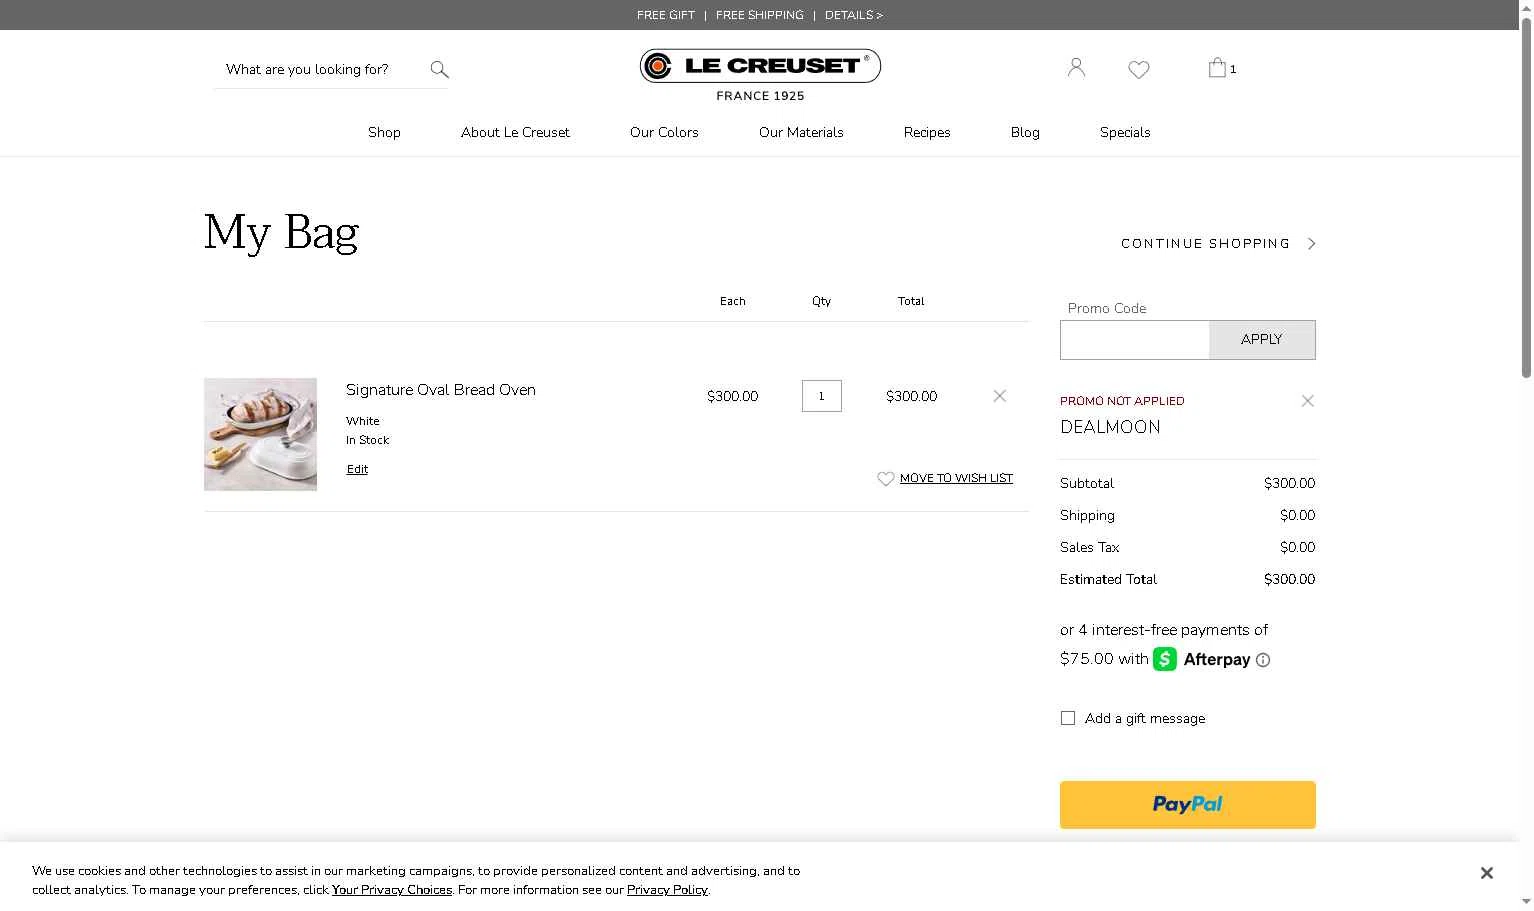Screen dimensions: 1534x911
Task: Check the Add a gift message box
Action: point(1068,718)
